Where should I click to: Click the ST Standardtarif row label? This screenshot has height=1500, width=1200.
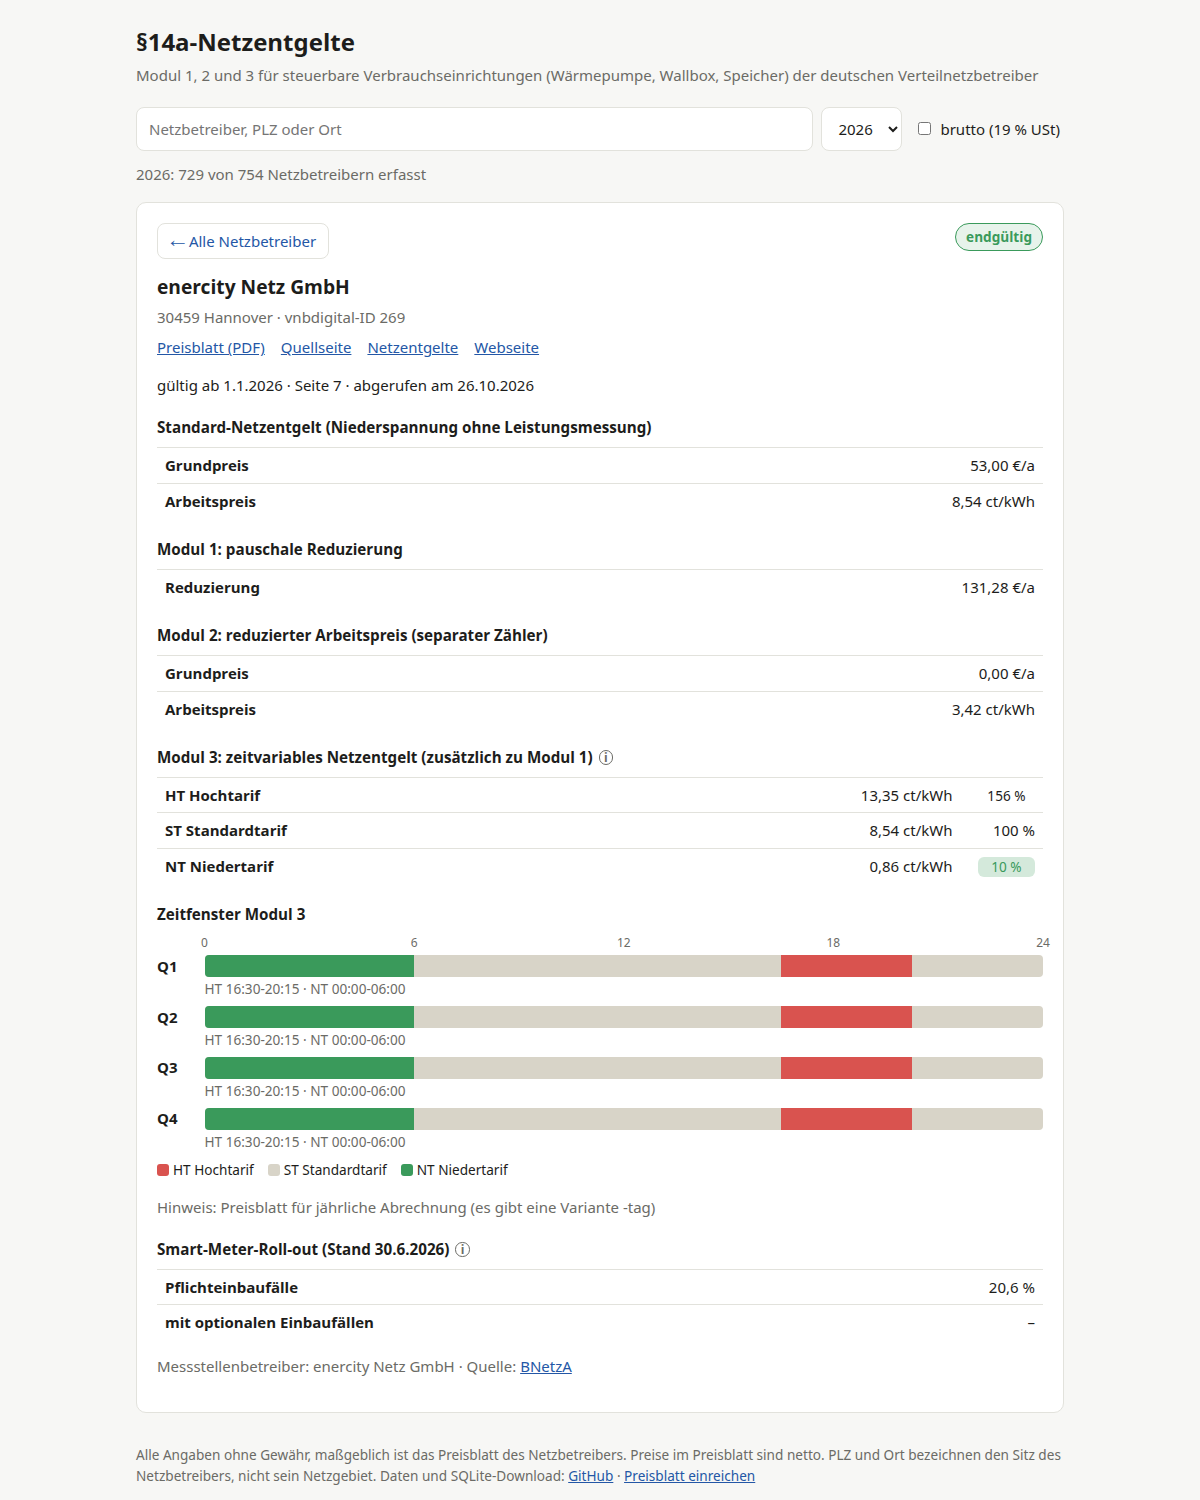226,831
